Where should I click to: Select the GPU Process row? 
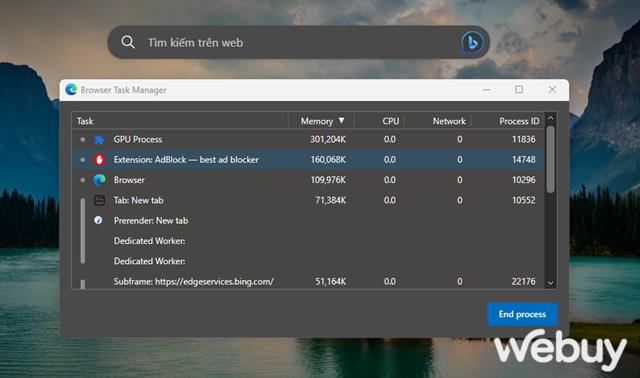click(x=308, y=139)
